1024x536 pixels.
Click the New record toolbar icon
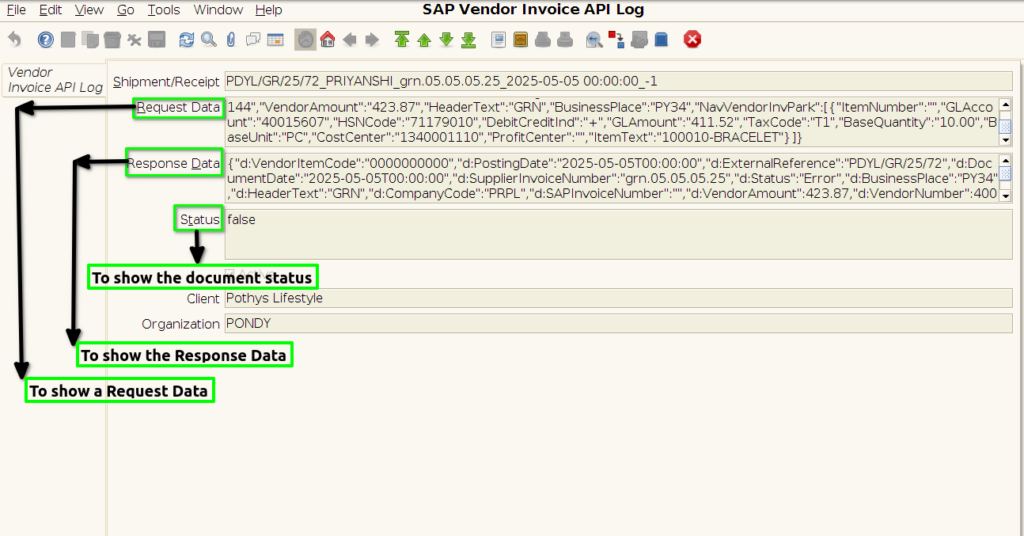coord(68,40)
